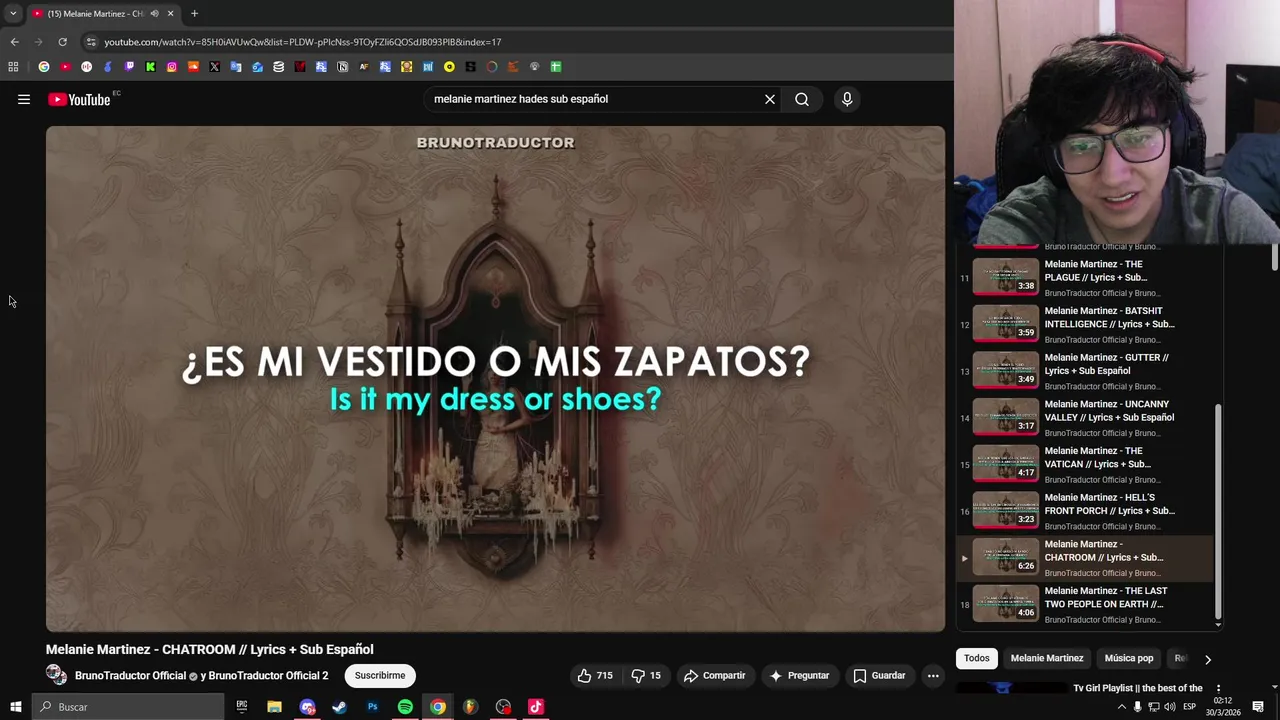Dislike the video with thumbs down
The height and width of the screenshot is (720, 1280).
click(x=646, y=676)
